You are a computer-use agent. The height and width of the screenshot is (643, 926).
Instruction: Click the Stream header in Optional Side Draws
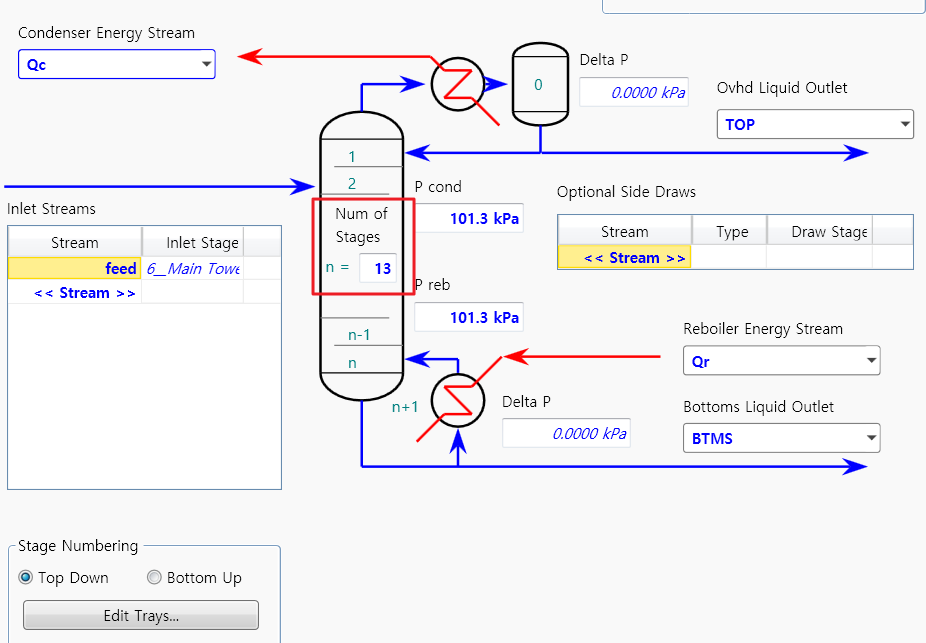(624, 231)
